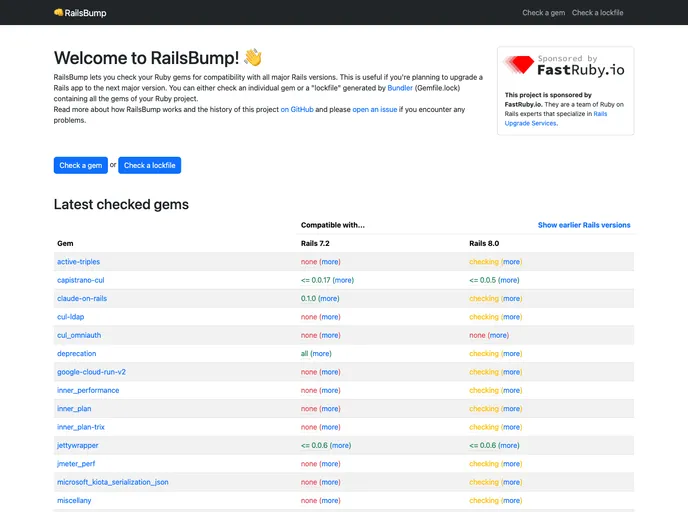Click more for deprecation Rails 8.0

tap(512, 354)
